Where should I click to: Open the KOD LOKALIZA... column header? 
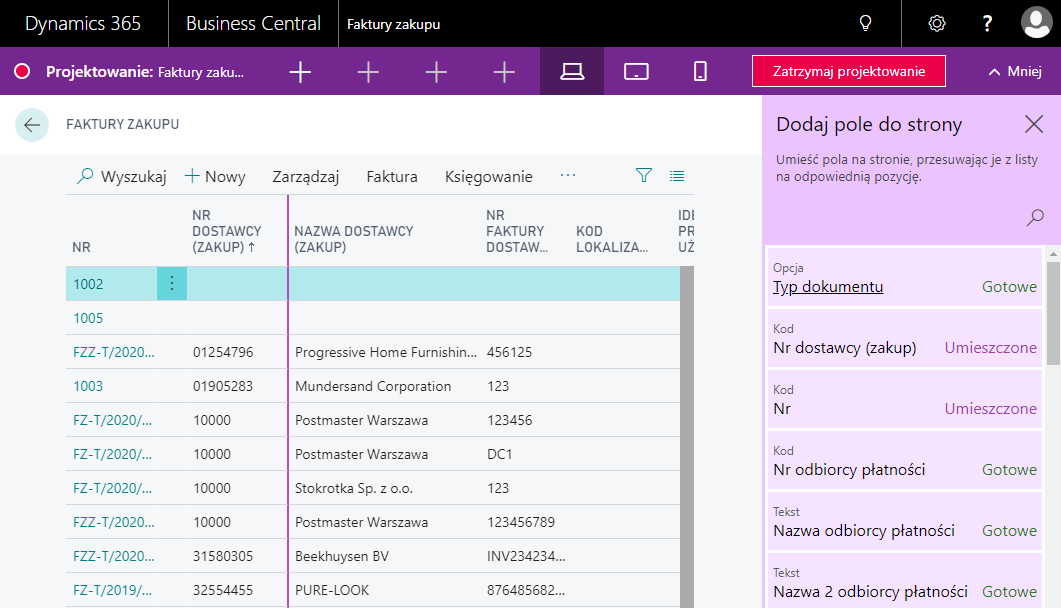click(612, 239)
